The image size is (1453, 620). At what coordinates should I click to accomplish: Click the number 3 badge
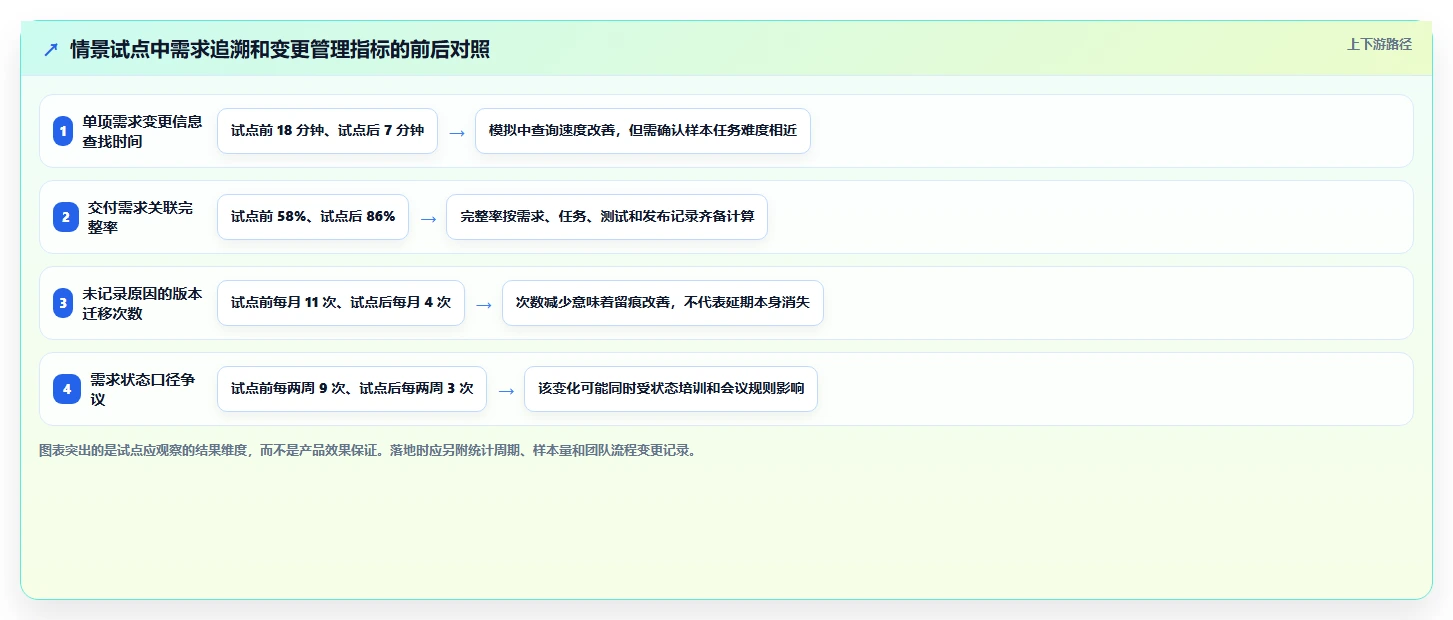63,303
